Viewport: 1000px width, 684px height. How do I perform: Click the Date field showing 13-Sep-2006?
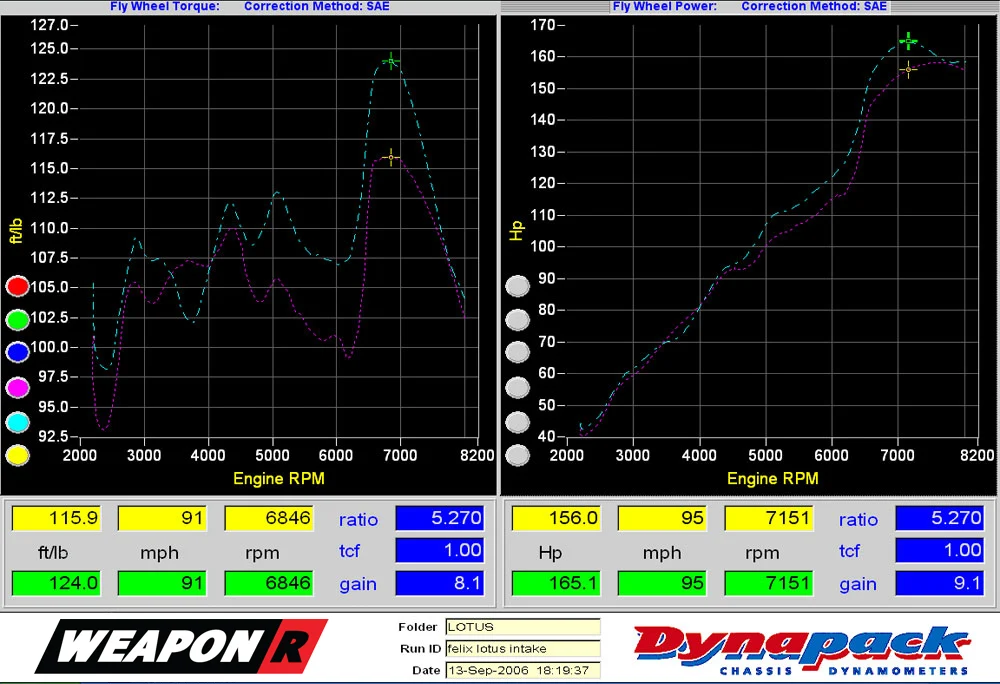[522, 671]
